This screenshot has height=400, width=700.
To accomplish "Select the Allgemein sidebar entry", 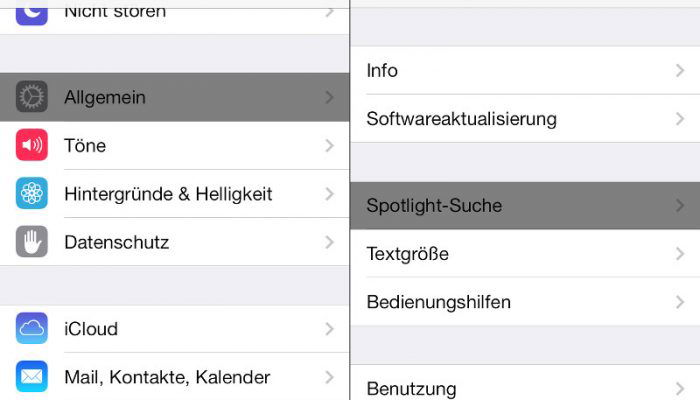I will (175, 97).
